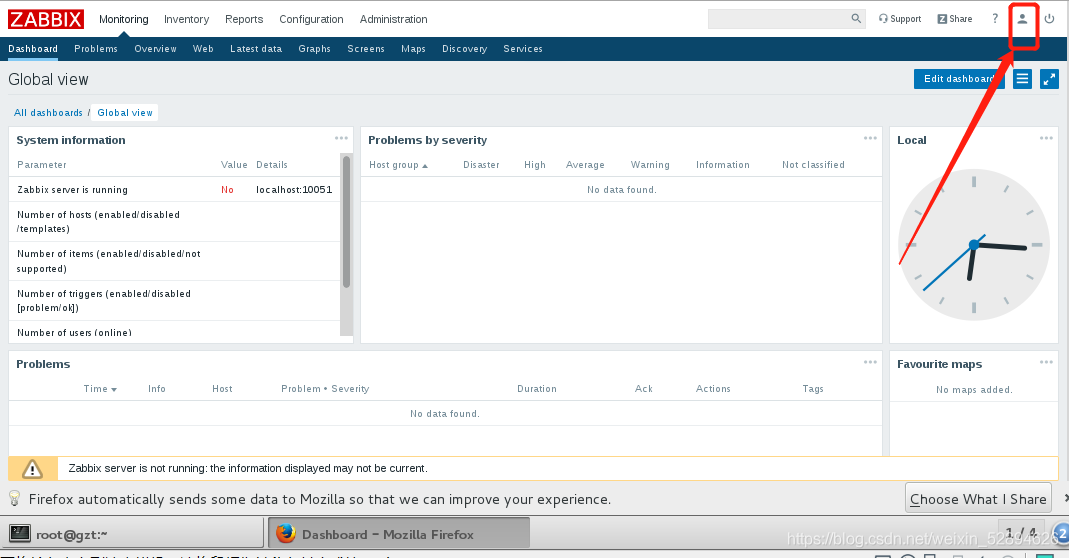Screen dimensions: 1069x558
Task: Open the Inventory menu
Action: point(186,19)
